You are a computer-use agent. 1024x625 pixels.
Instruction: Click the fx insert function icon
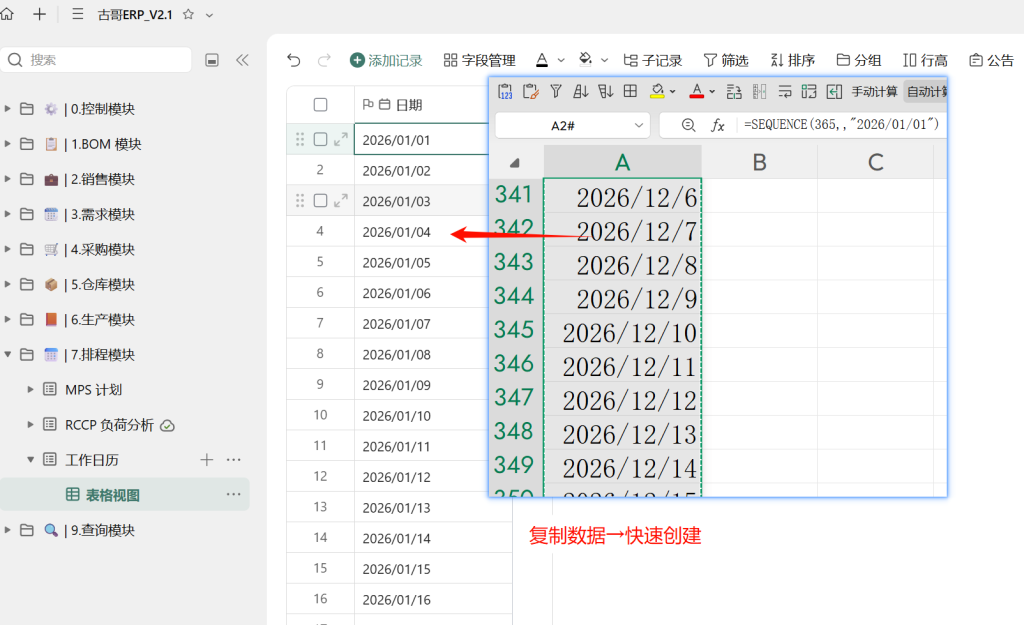click(718, 125)
